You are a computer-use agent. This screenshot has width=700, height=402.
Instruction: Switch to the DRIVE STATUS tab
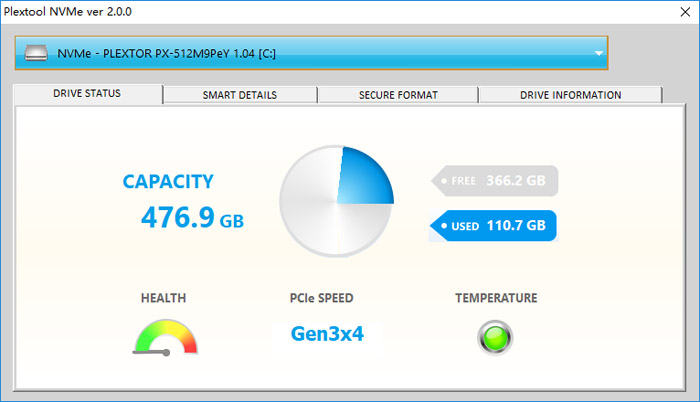[x=88, y=94]
